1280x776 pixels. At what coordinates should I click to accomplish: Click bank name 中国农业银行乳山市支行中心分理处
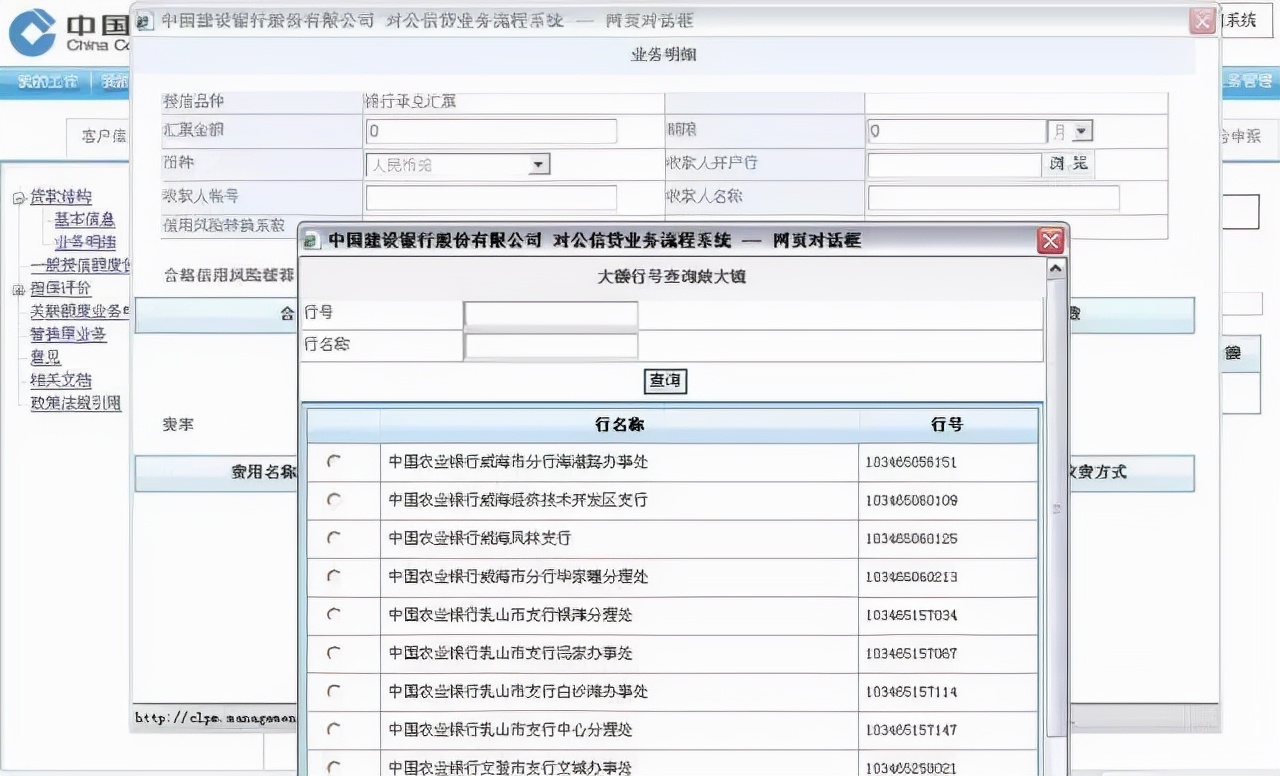[x=510, y=730]
